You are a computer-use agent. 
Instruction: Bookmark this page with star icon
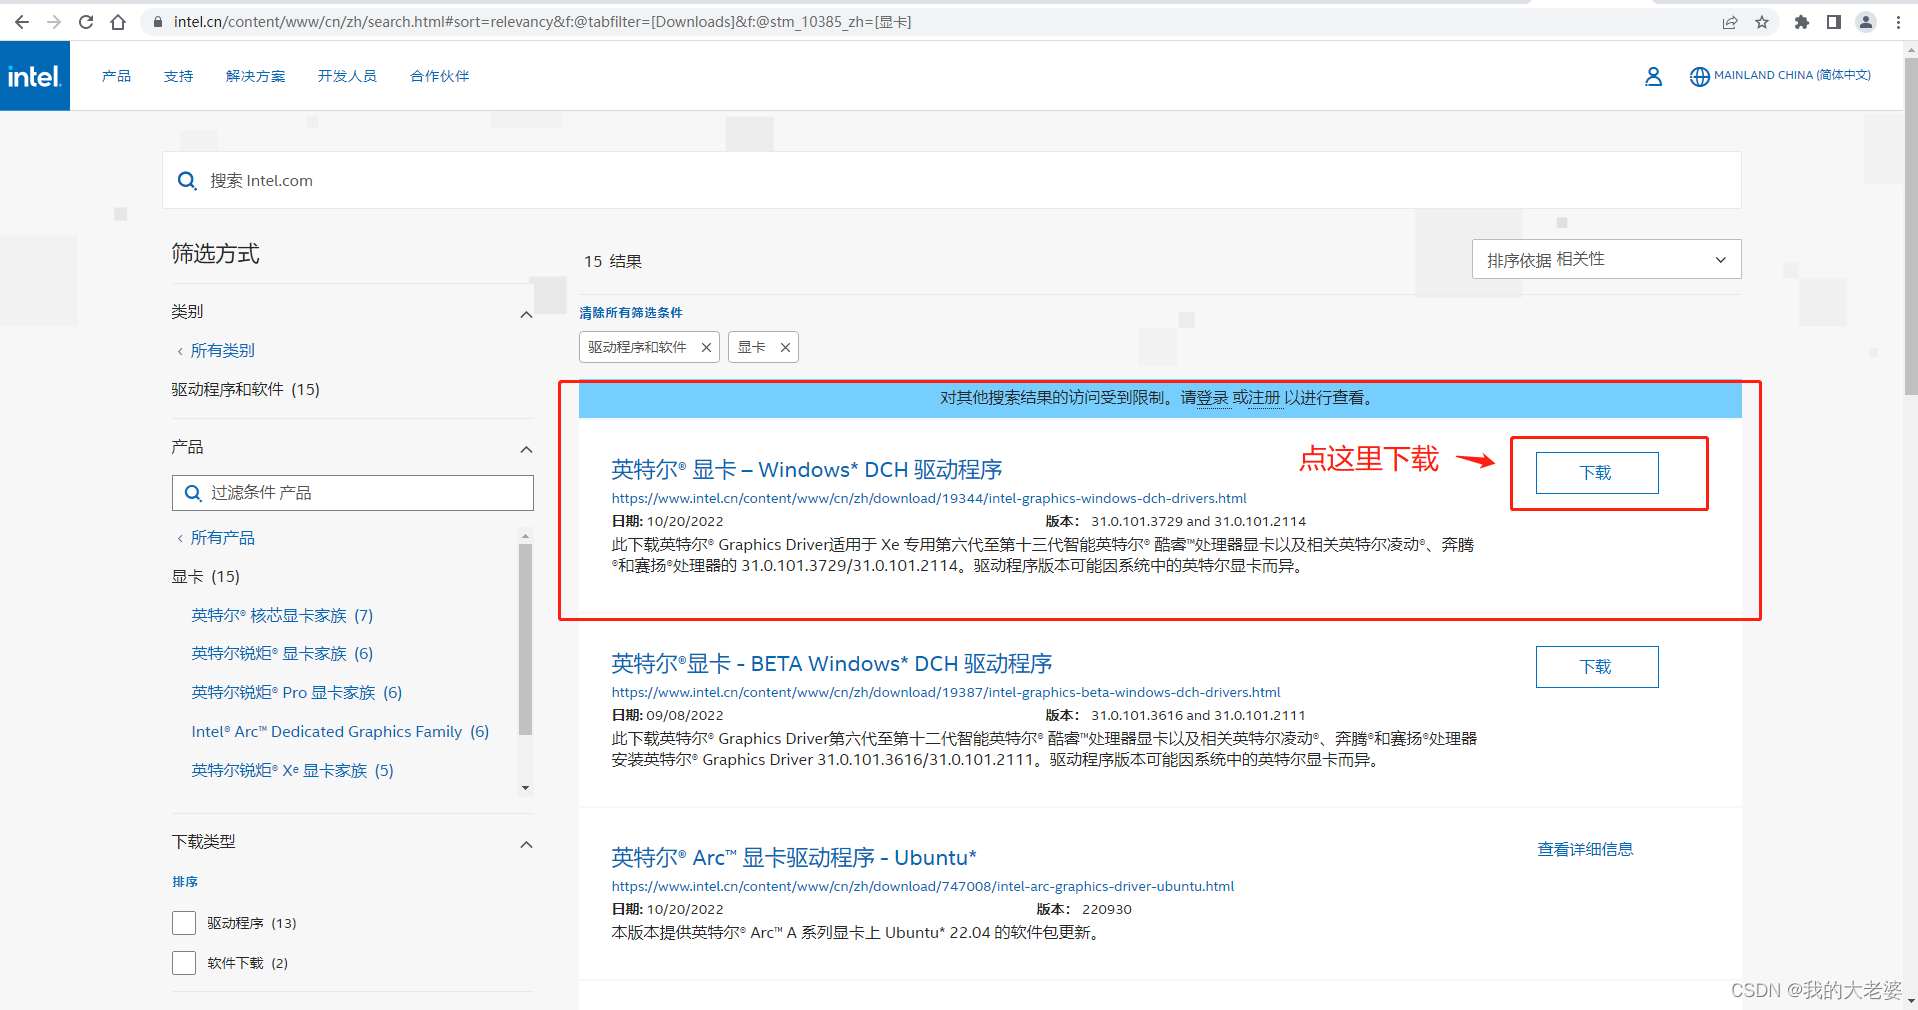(1762, 22)
